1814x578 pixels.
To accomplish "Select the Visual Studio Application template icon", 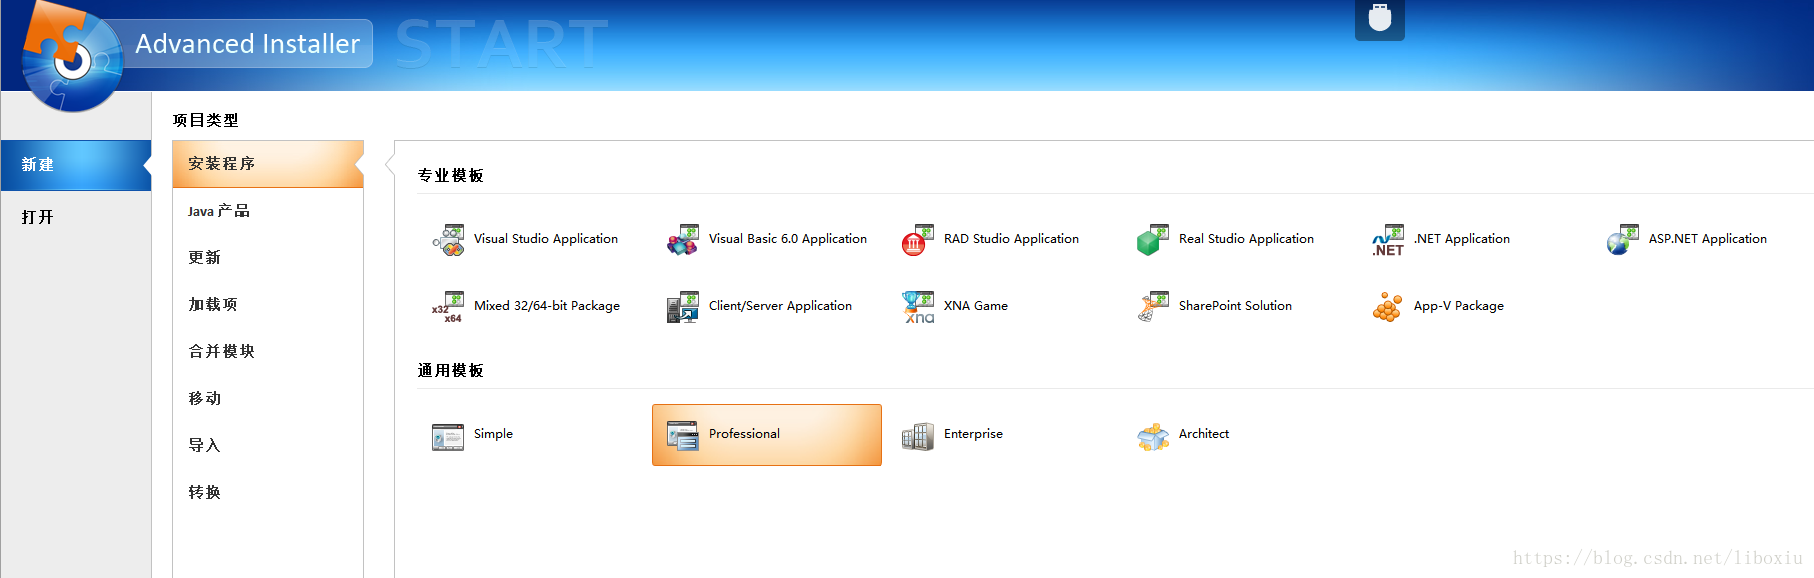I will 448,240.
